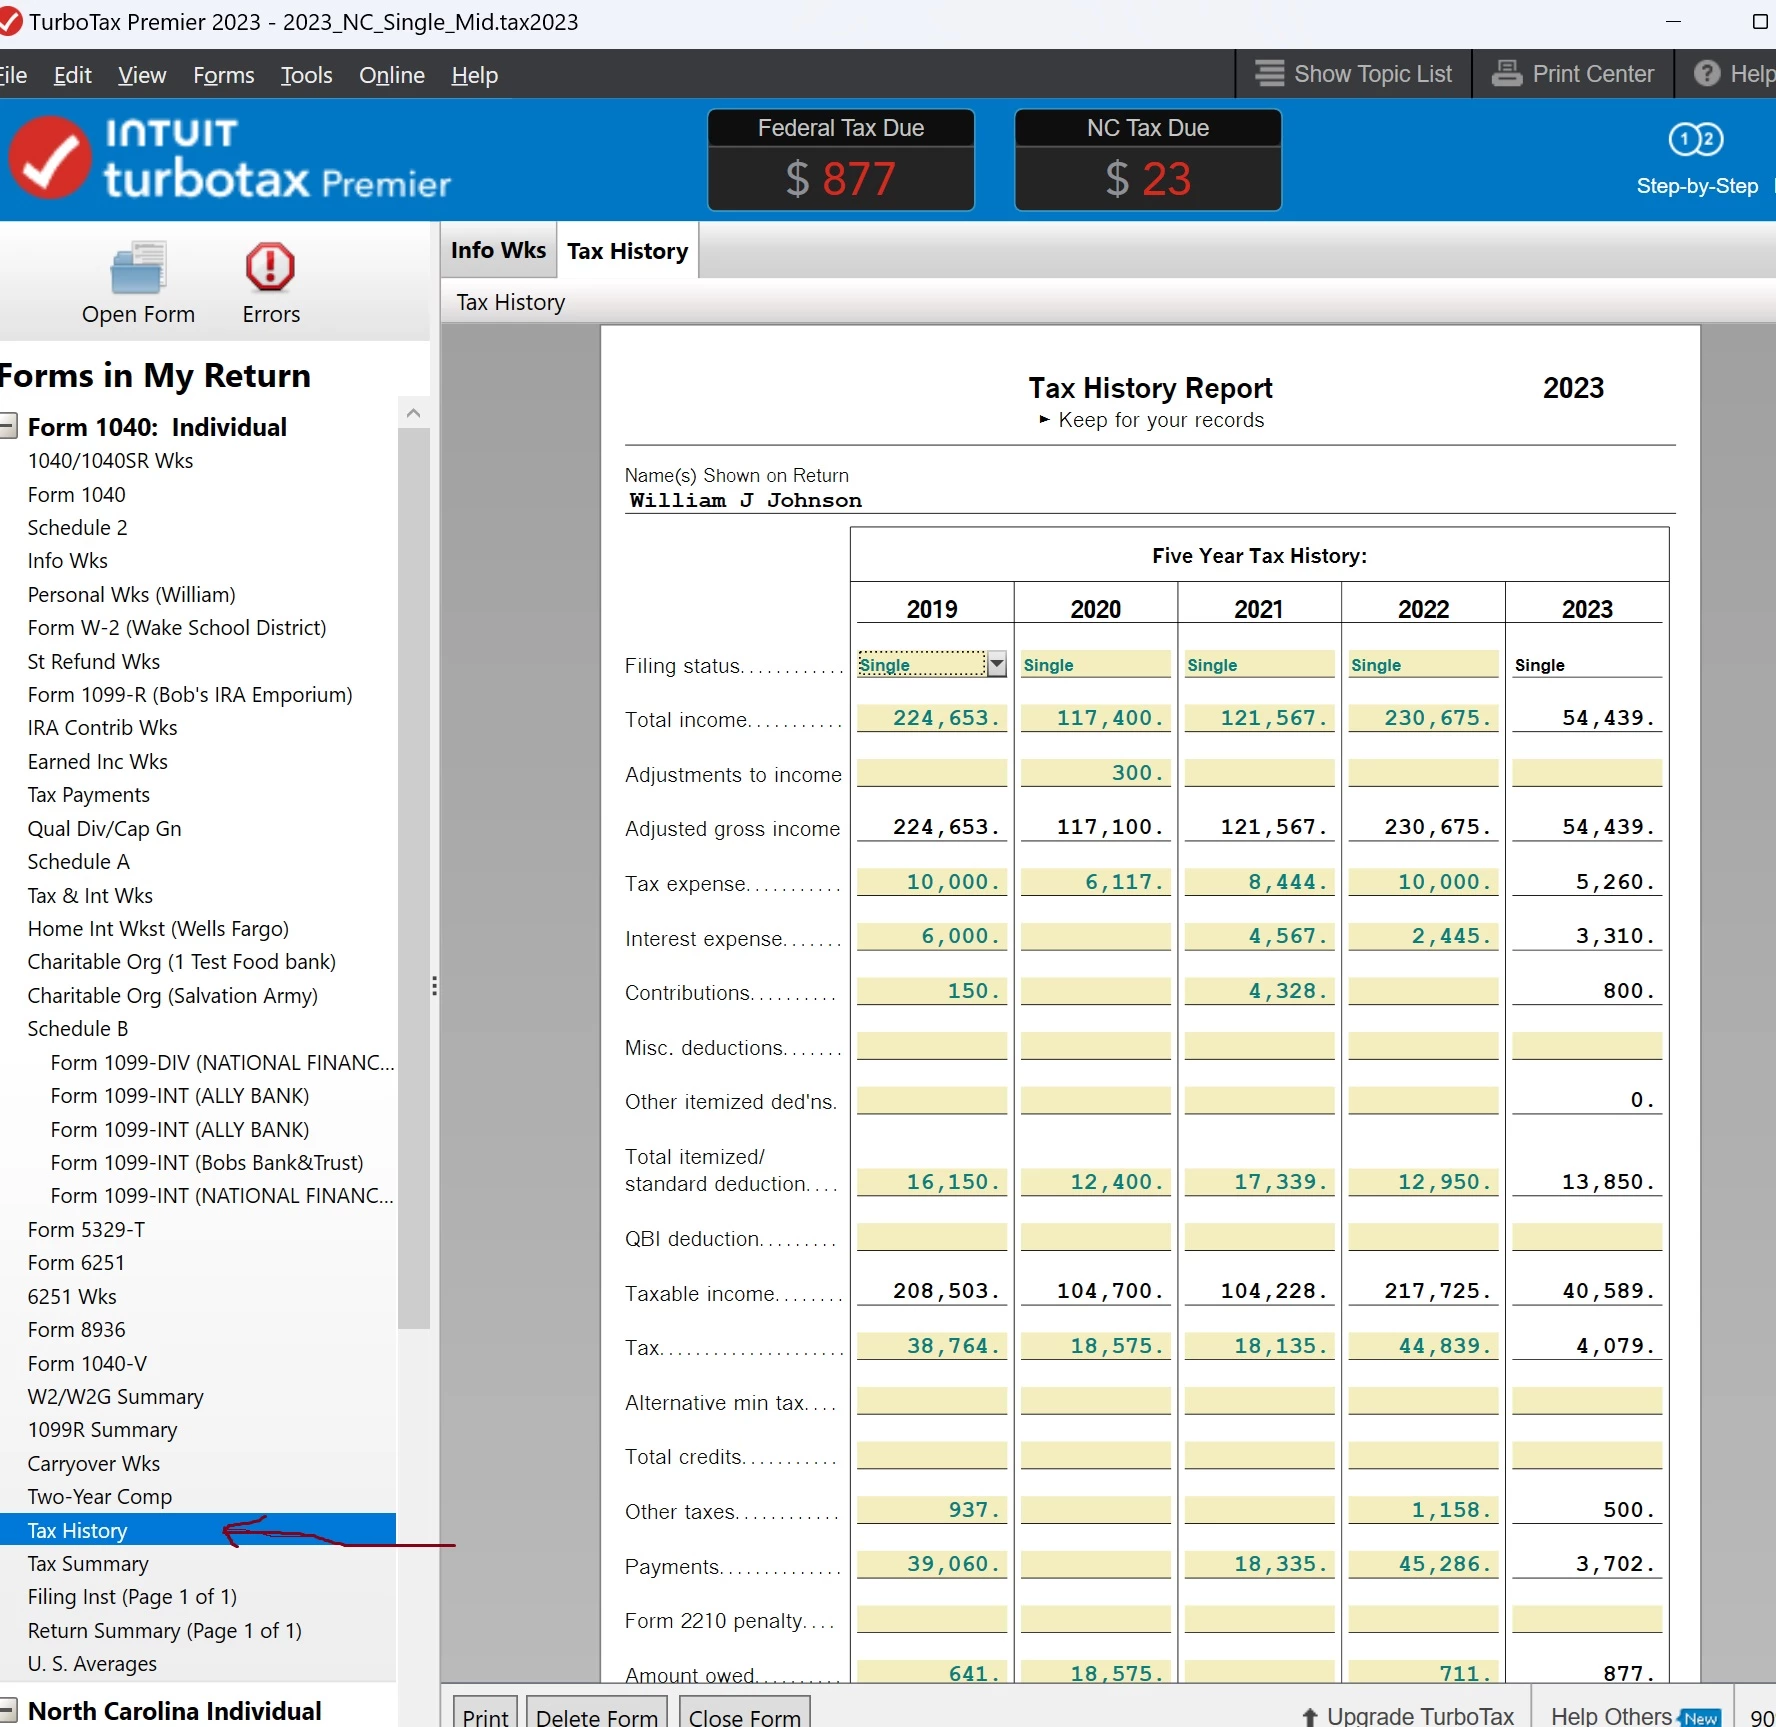The height and width of the screenshot is (1727, 1776).
Task: Collapse North Carolina Individual section
Action: point(8,1710)
